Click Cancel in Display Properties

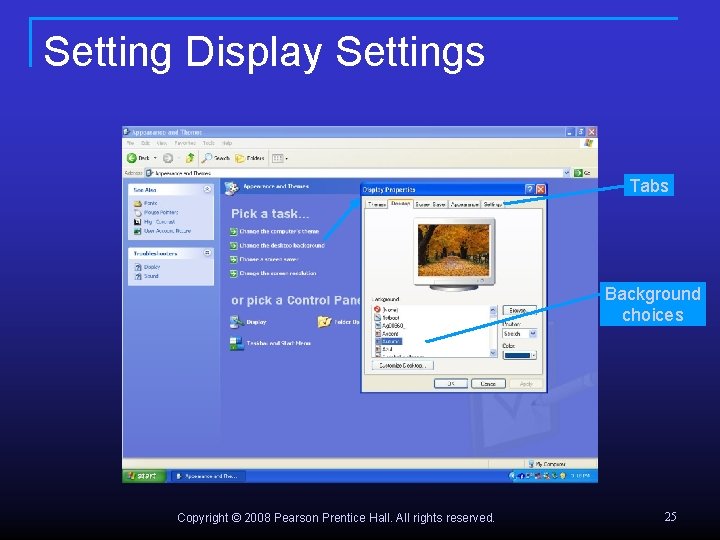pos(488,383)
